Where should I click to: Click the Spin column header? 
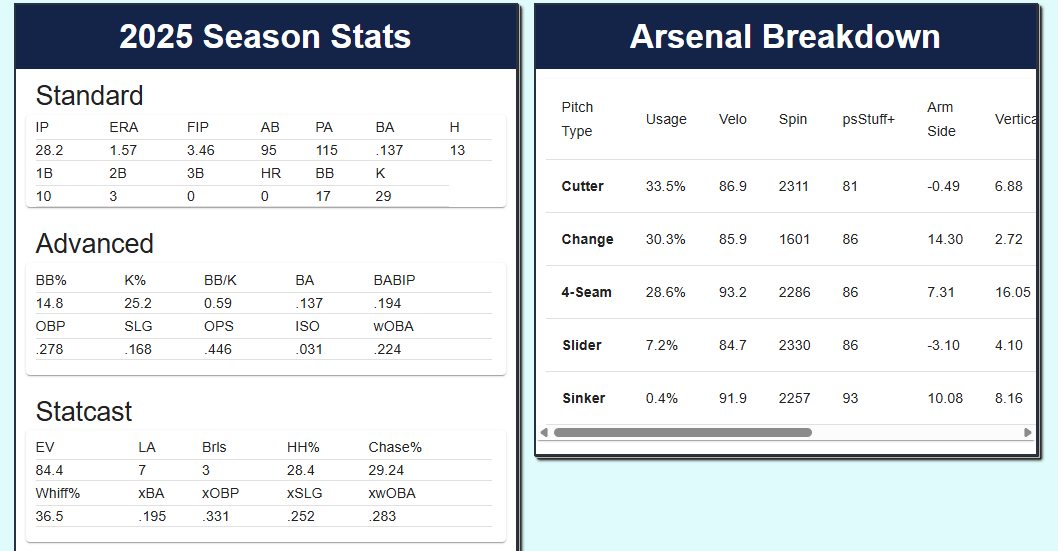793,119
